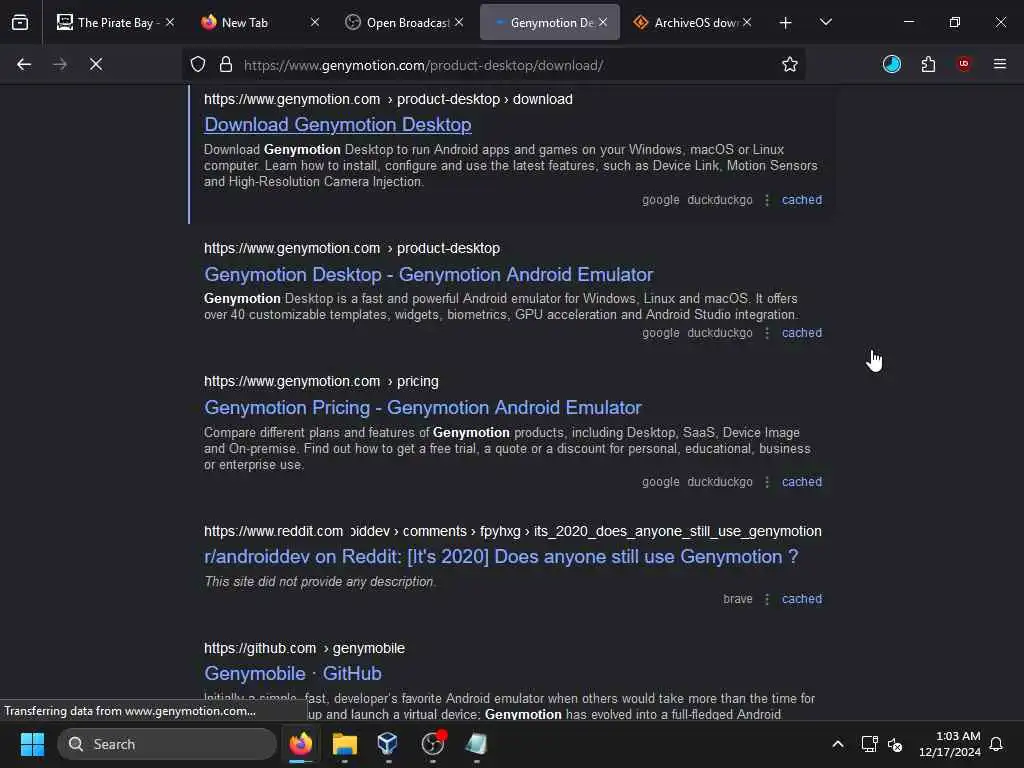Close the Genymotion tab

603,22
